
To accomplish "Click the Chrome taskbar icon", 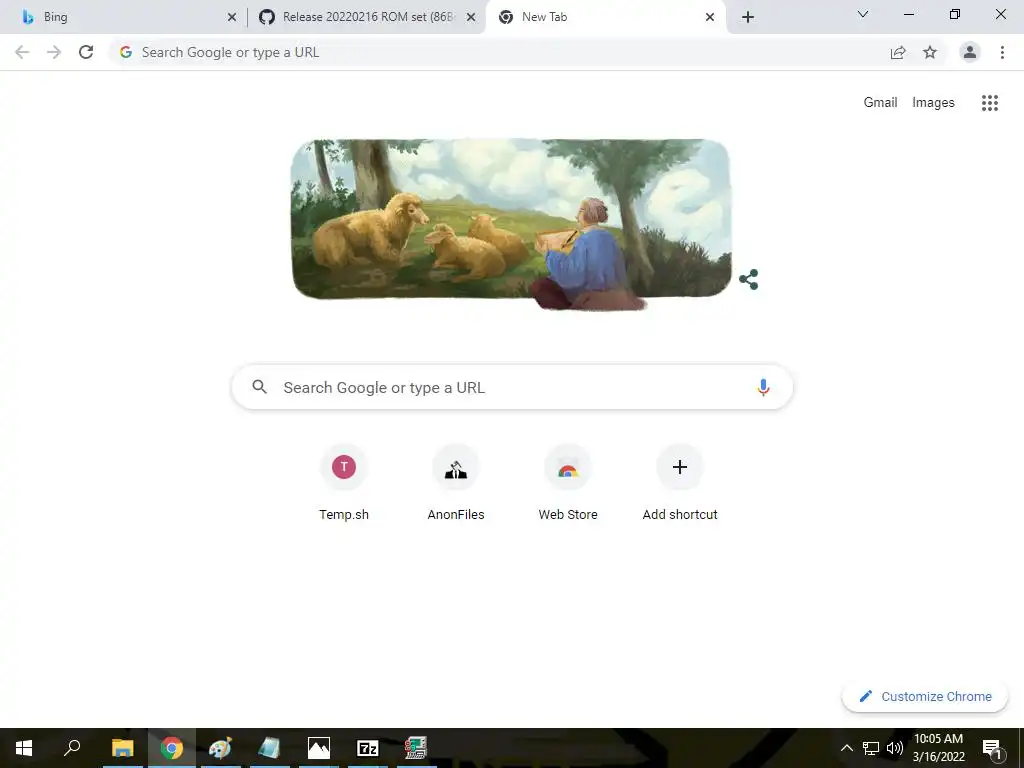I will [172, 748].
